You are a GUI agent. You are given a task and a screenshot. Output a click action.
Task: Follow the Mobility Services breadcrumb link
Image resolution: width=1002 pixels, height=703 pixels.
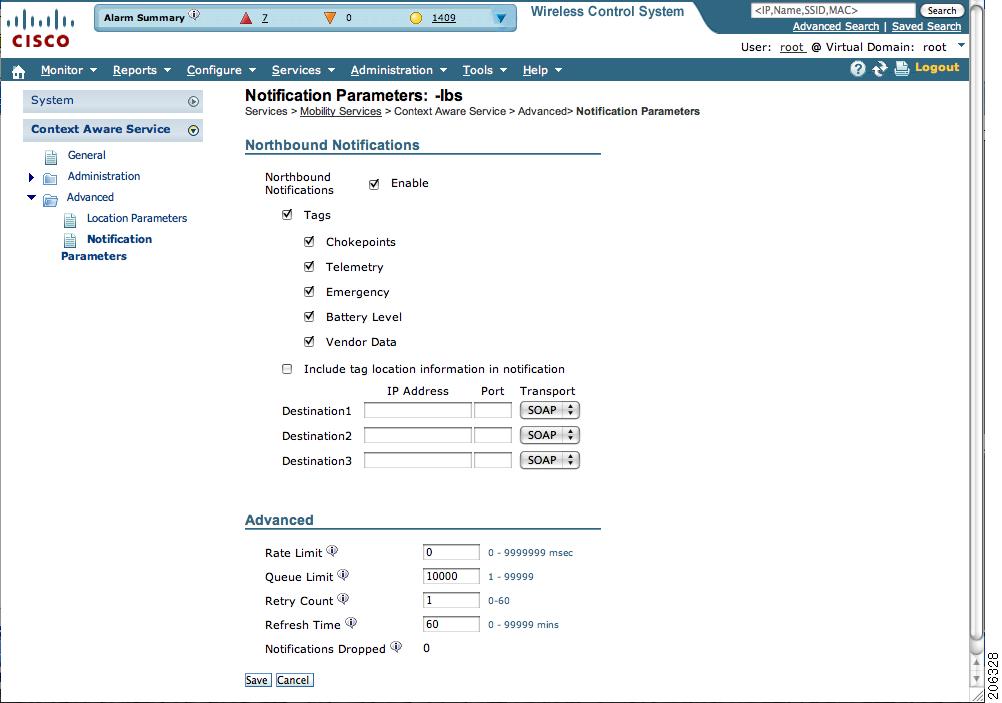(x=340, y=111)
